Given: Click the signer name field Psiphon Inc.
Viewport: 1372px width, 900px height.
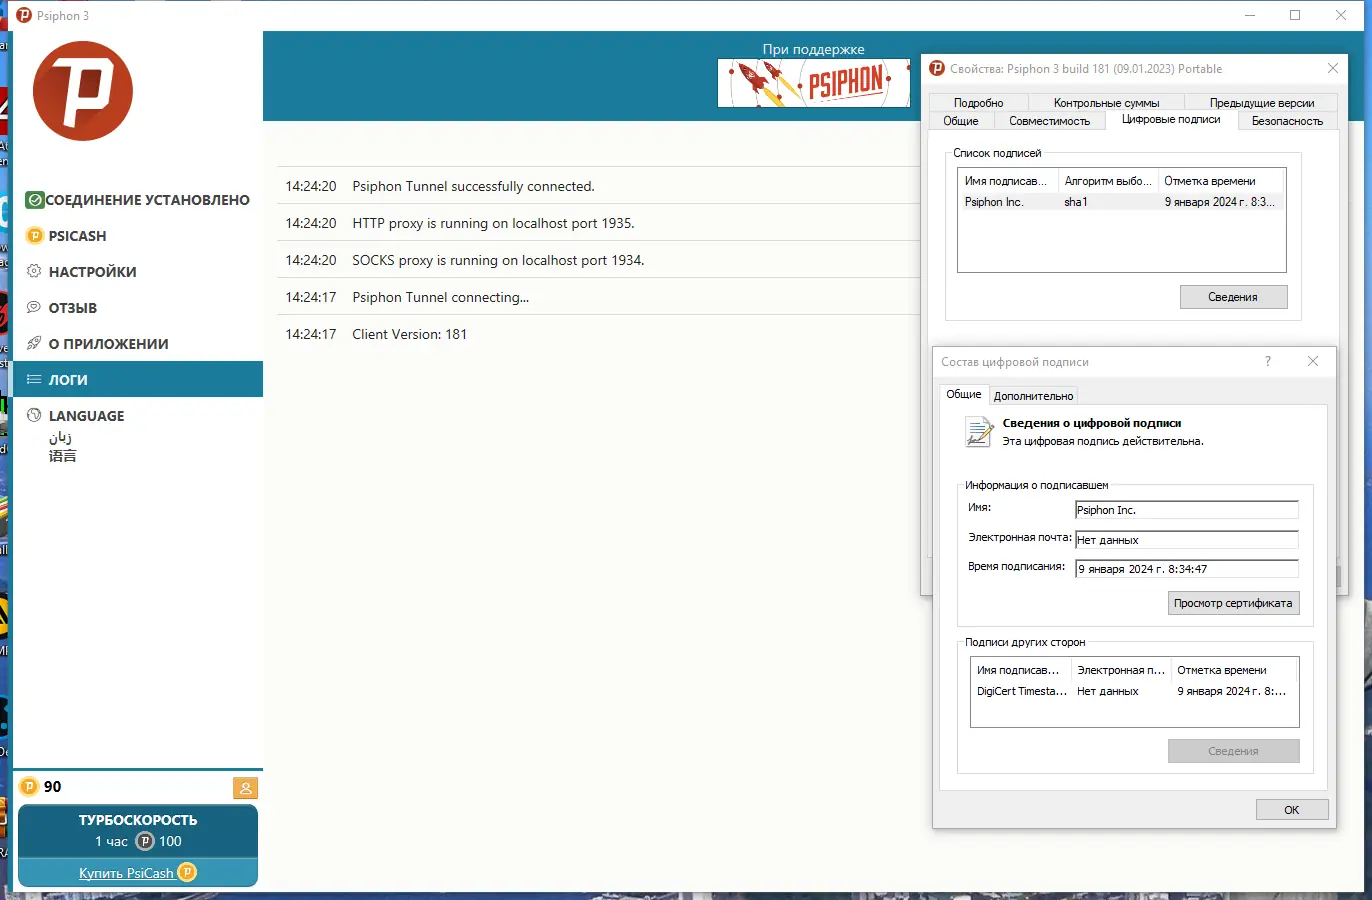Looking at the screenshot, I should [x=1187, y=510].
